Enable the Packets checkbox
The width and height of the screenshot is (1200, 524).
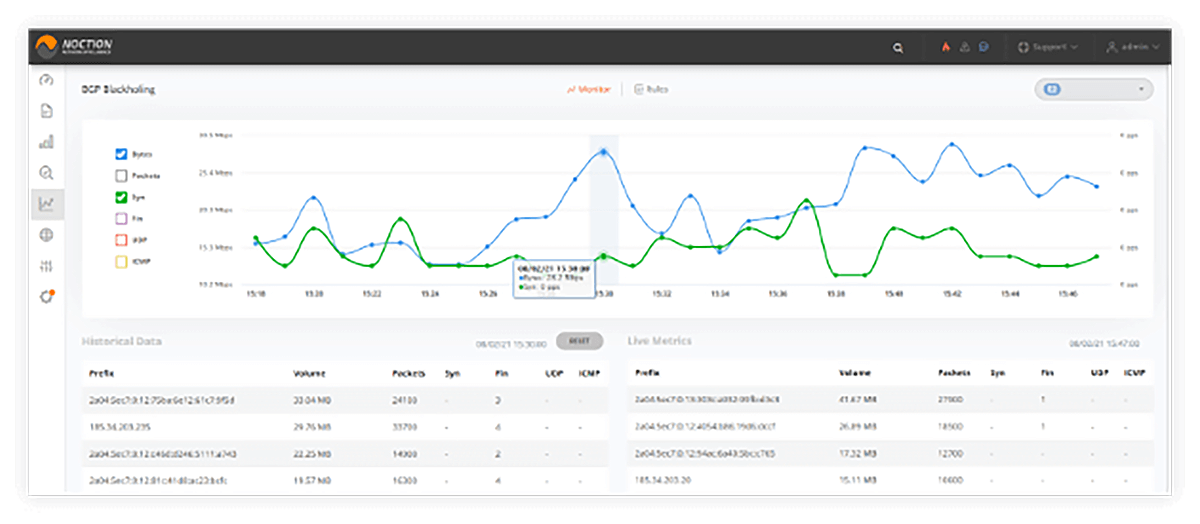click(121, 175)
